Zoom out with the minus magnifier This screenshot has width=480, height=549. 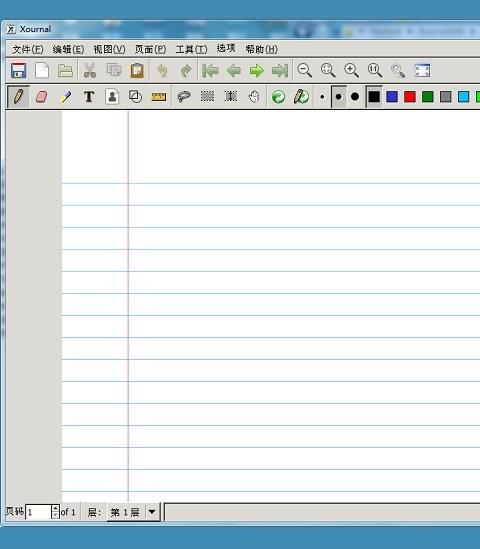coord(304,70)
